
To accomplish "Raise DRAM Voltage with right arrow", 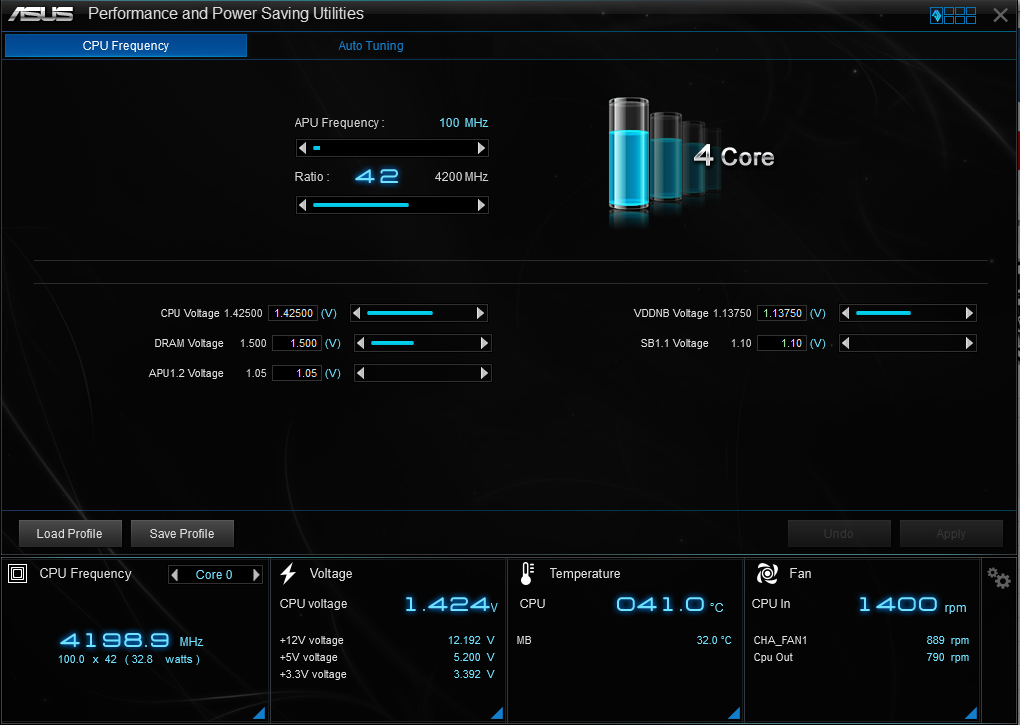I will tap(484, 343).
